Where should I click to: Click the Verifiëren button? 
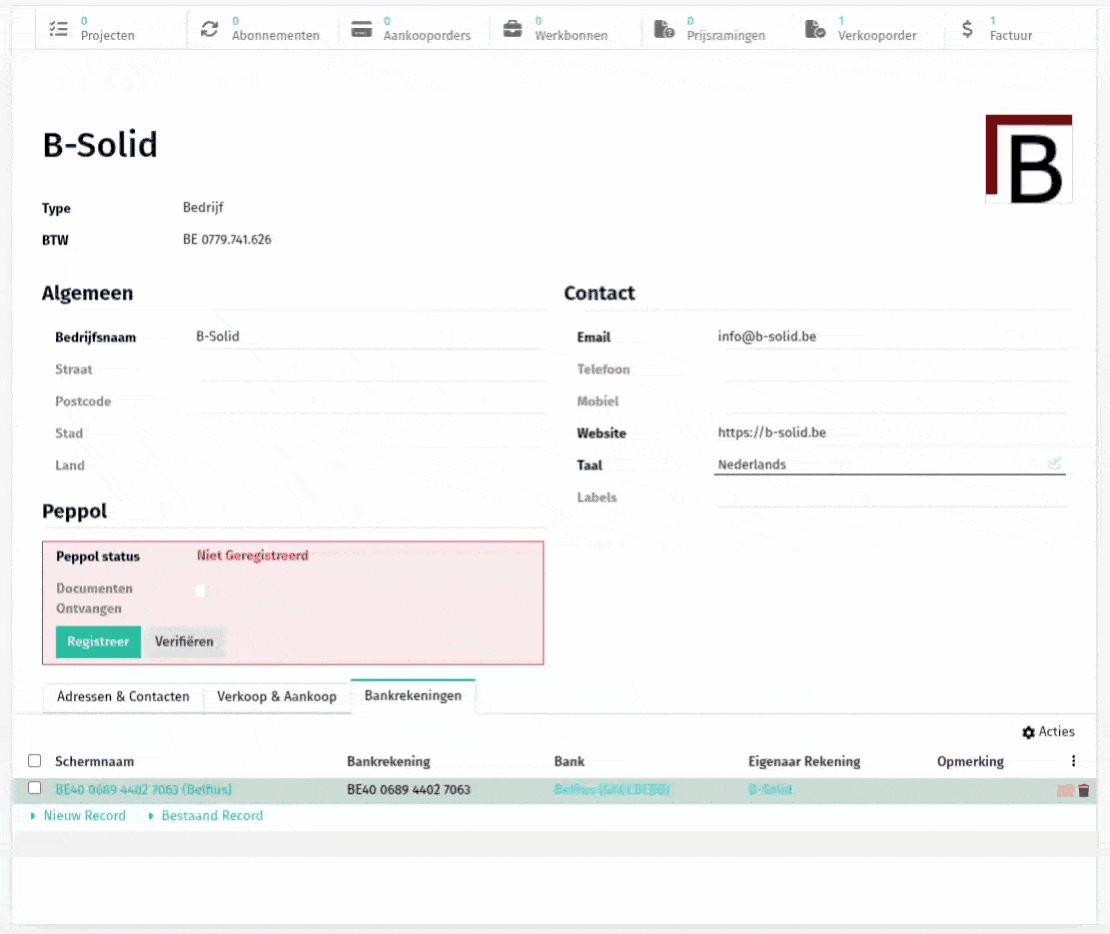184,642
